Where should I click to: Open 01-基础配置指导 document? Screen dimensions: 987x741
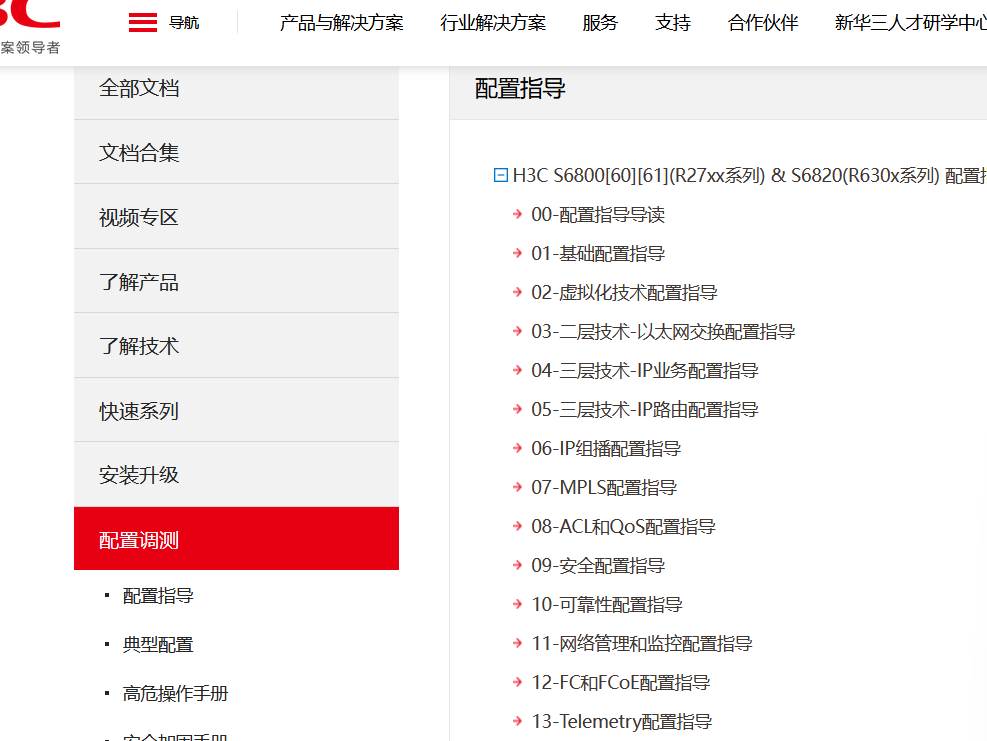pyautogui.click(x=598, y=254)
